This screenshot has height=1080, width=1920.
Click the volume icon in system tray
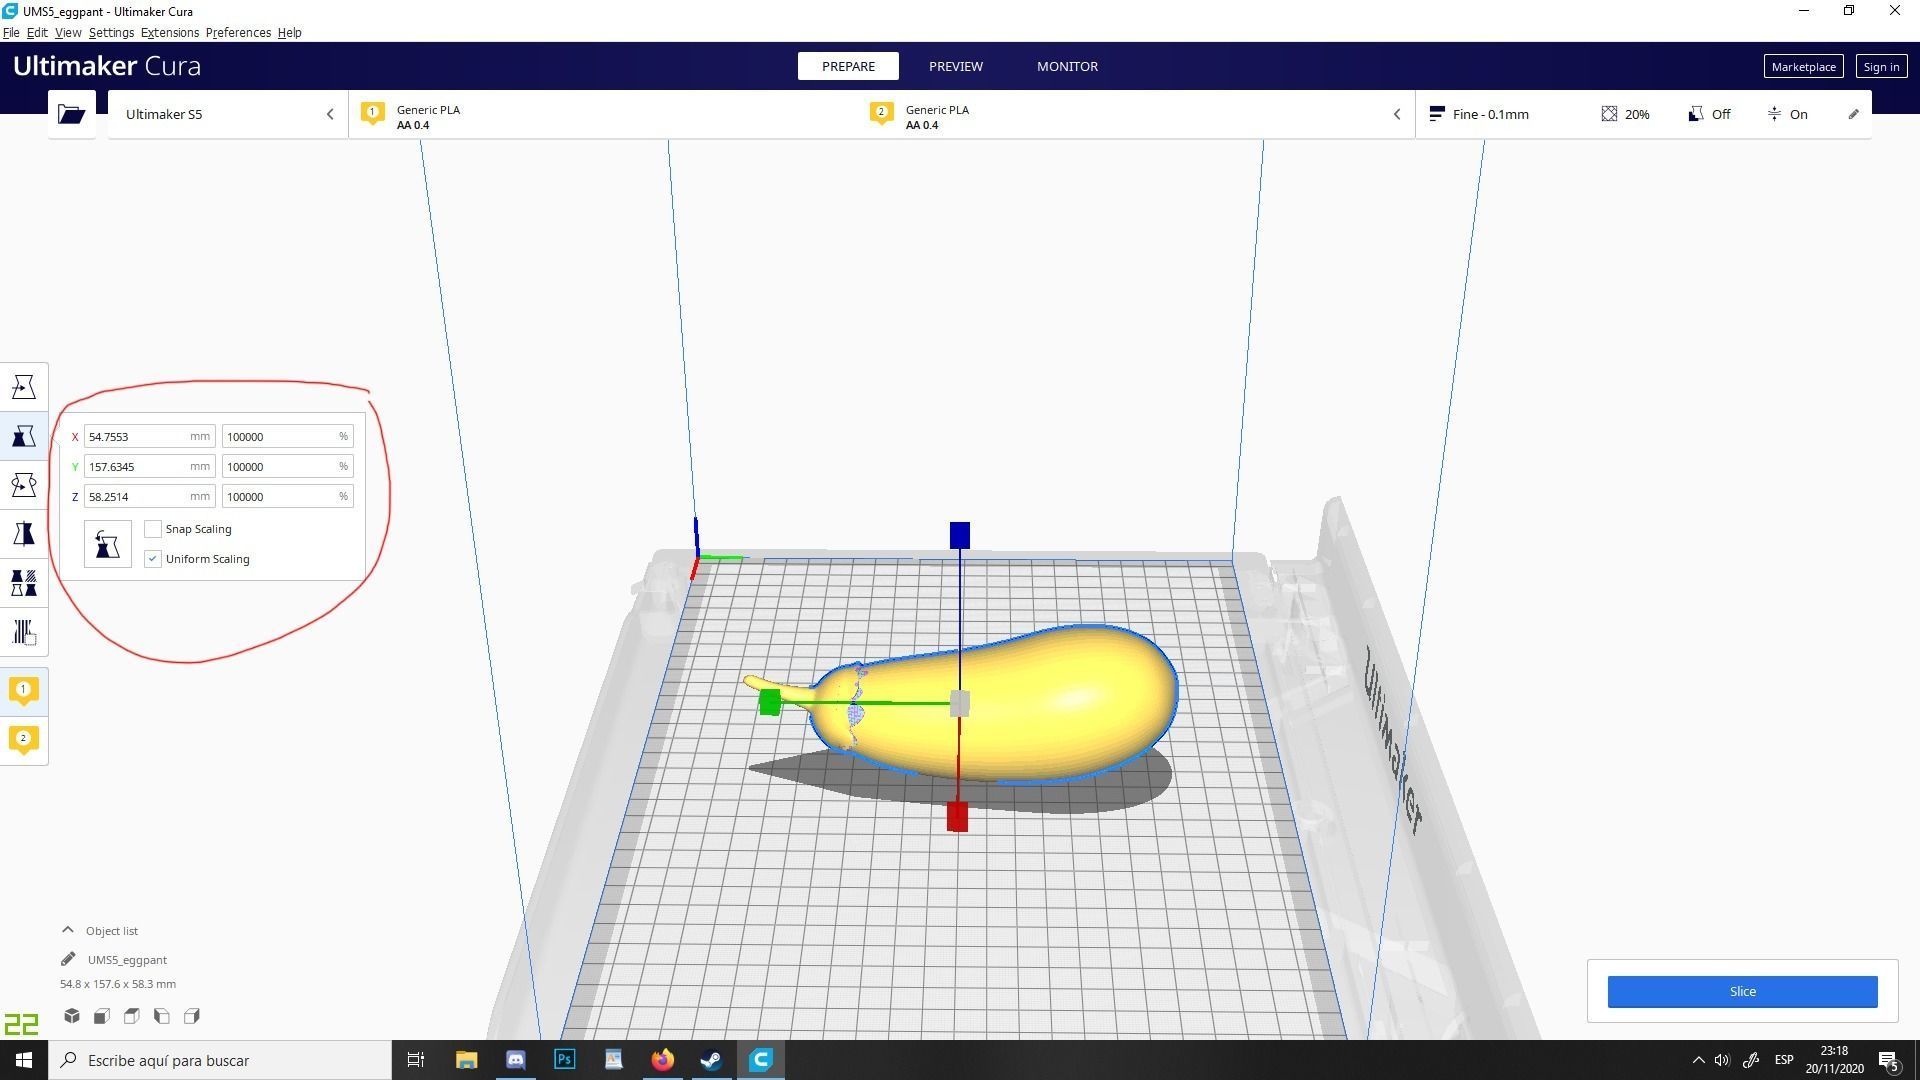click(1722, 1060)
